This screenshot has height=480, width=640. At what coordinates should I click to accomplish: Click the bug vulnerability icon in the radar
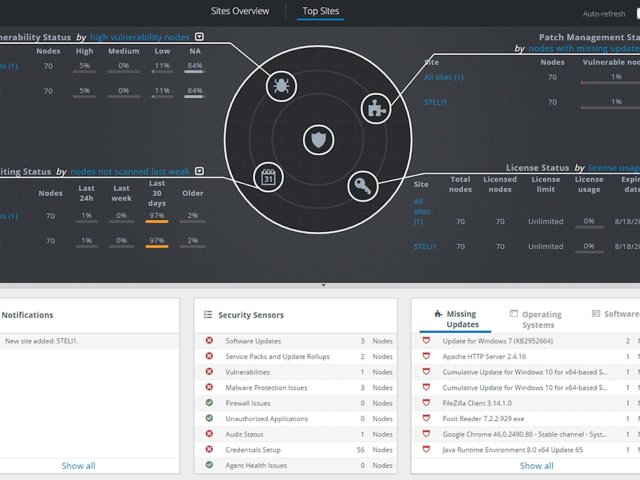(x=281, y=85)
